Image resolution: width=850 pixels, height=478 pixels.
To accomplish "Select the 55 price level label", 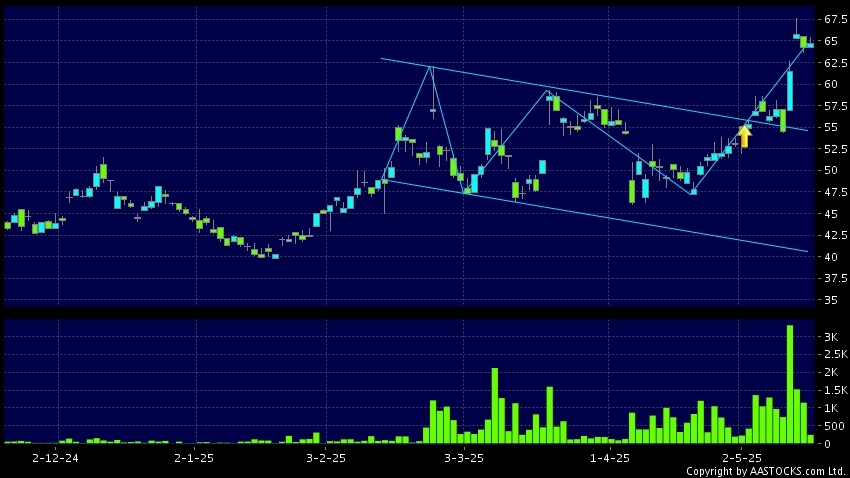I will tap(831, 127).
